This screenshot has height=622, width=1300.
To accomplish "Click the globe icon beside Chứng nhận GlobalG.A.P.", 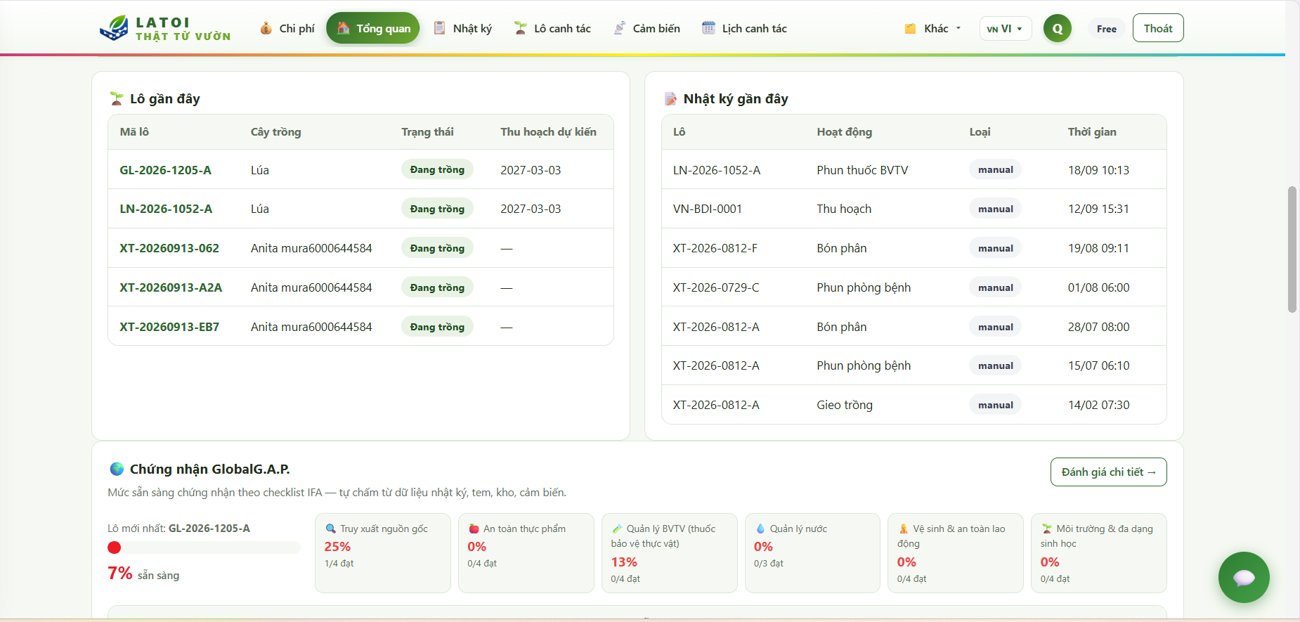I will 116,469.
